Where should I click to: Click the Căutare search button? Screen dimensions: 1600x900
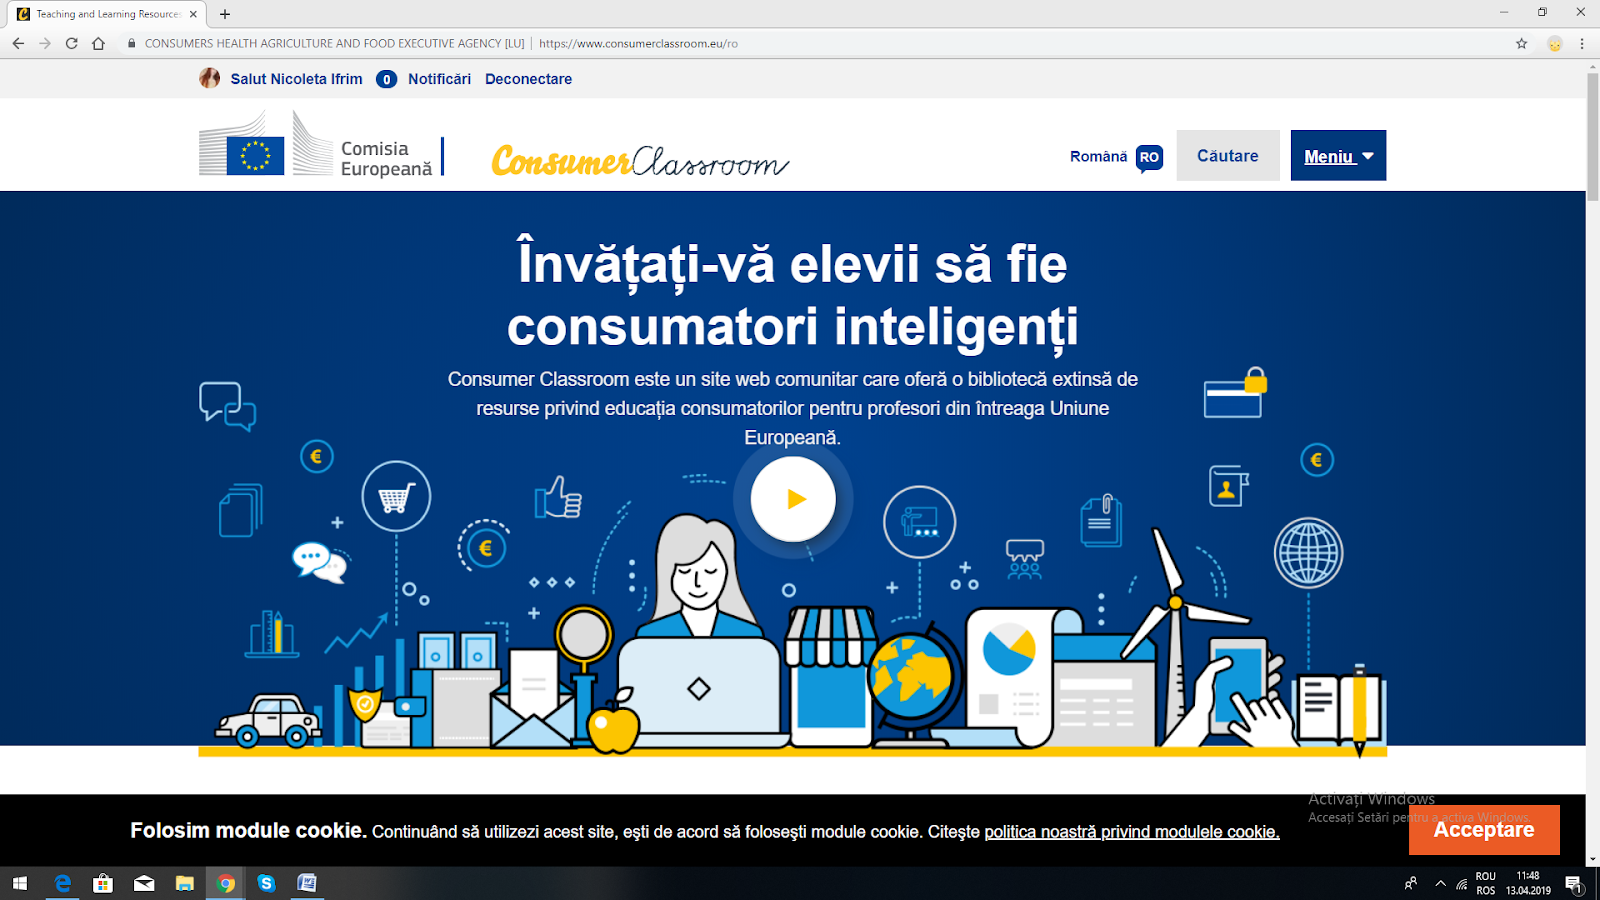tap(1228, 156)
